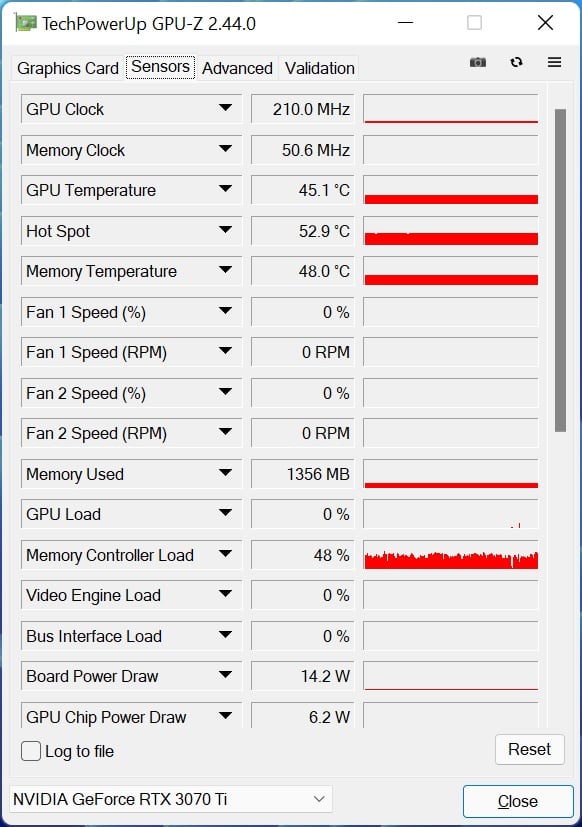This screenshot has width=582, height=827.
Task: Open the hamburger menu icon
Action: point(554,62)
